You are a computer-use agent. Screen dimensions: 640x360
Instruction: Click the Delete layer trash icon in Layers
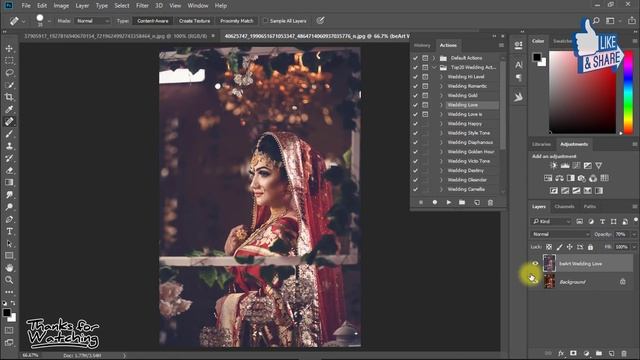(623, 353)
